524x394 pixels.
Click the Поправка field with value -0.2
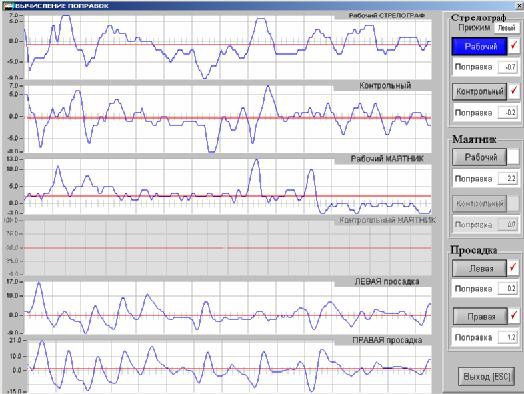coord(508,113)
